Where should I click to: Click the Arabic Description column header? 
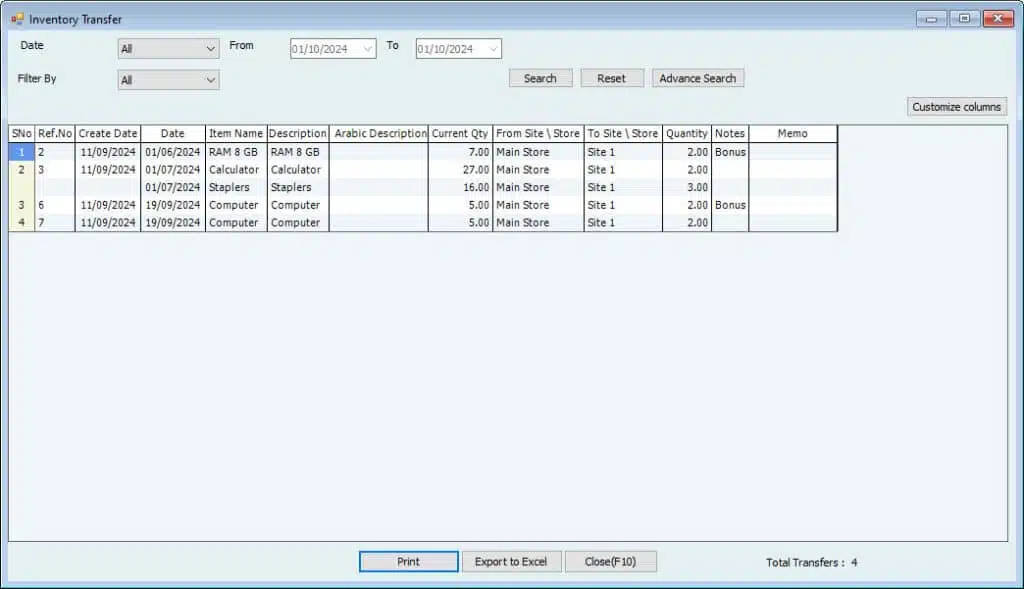[379, 133]
